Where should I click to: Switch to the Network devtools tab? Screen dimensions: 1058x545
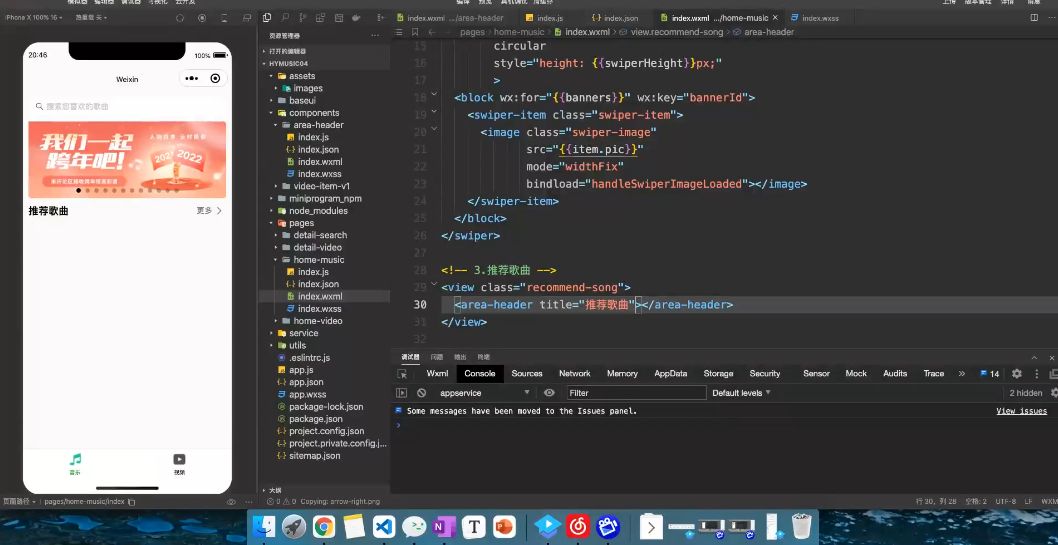point(574,373)
